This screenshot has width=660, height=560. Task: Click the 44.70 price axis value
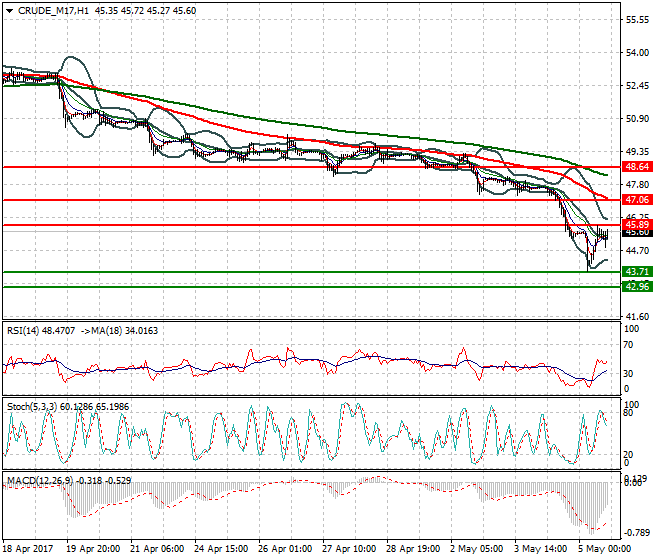click(x=637, y=251)
